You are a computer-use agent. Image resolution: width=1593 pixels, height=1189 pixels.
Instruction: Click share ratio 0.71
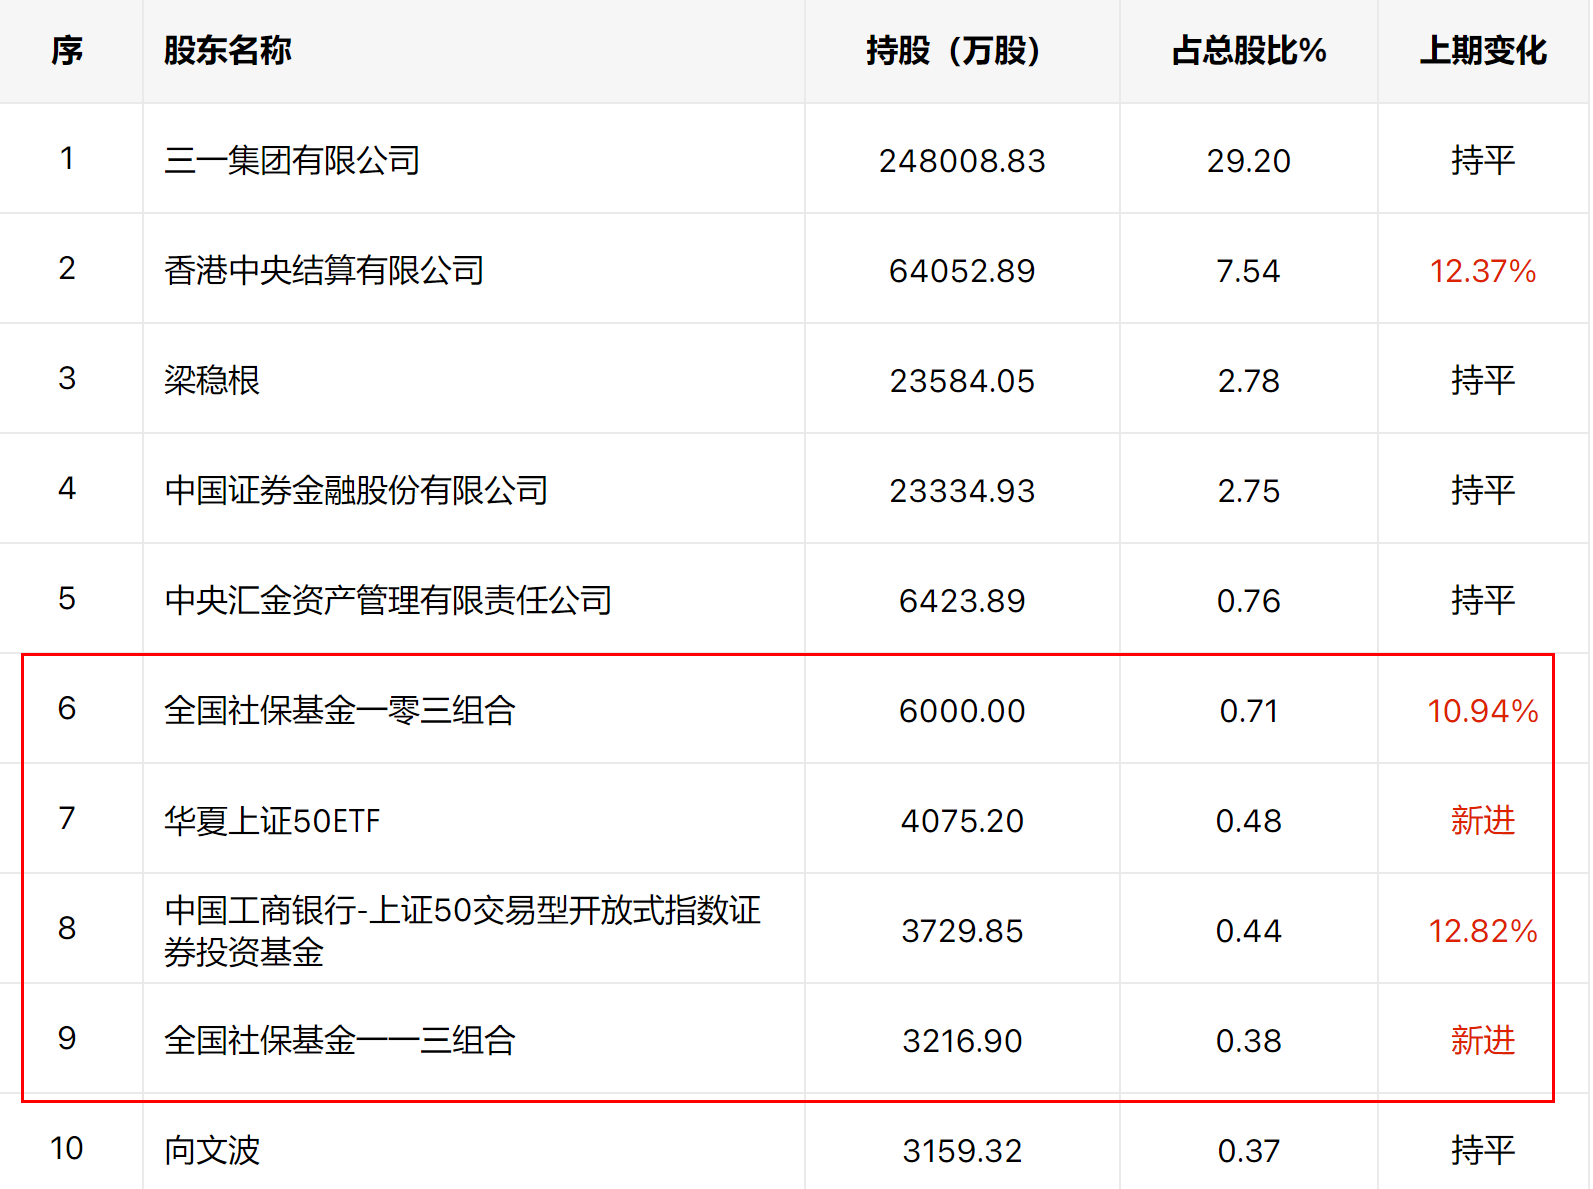(x=1249, y=711)
